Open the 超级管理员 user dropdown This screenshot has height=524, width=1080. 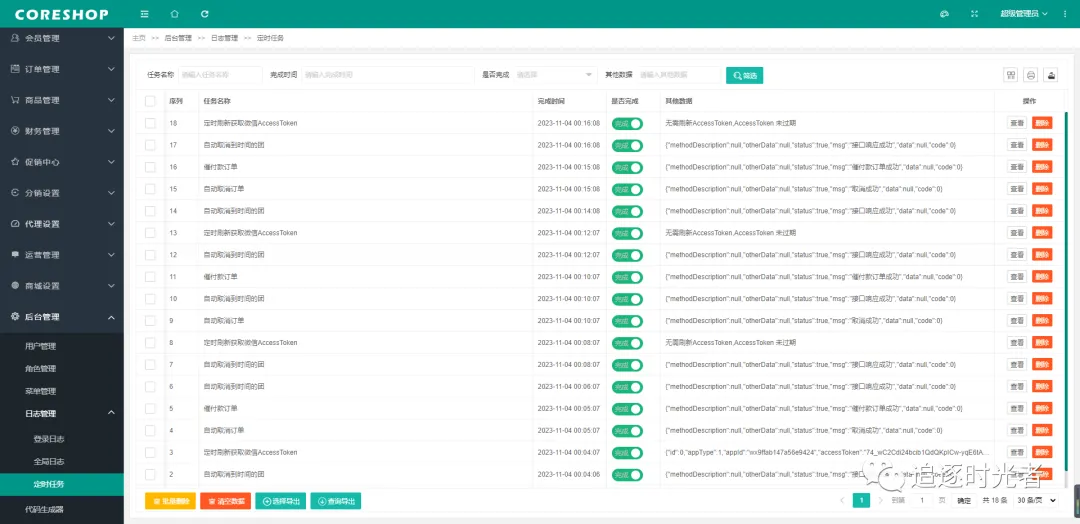point(1024,14)
